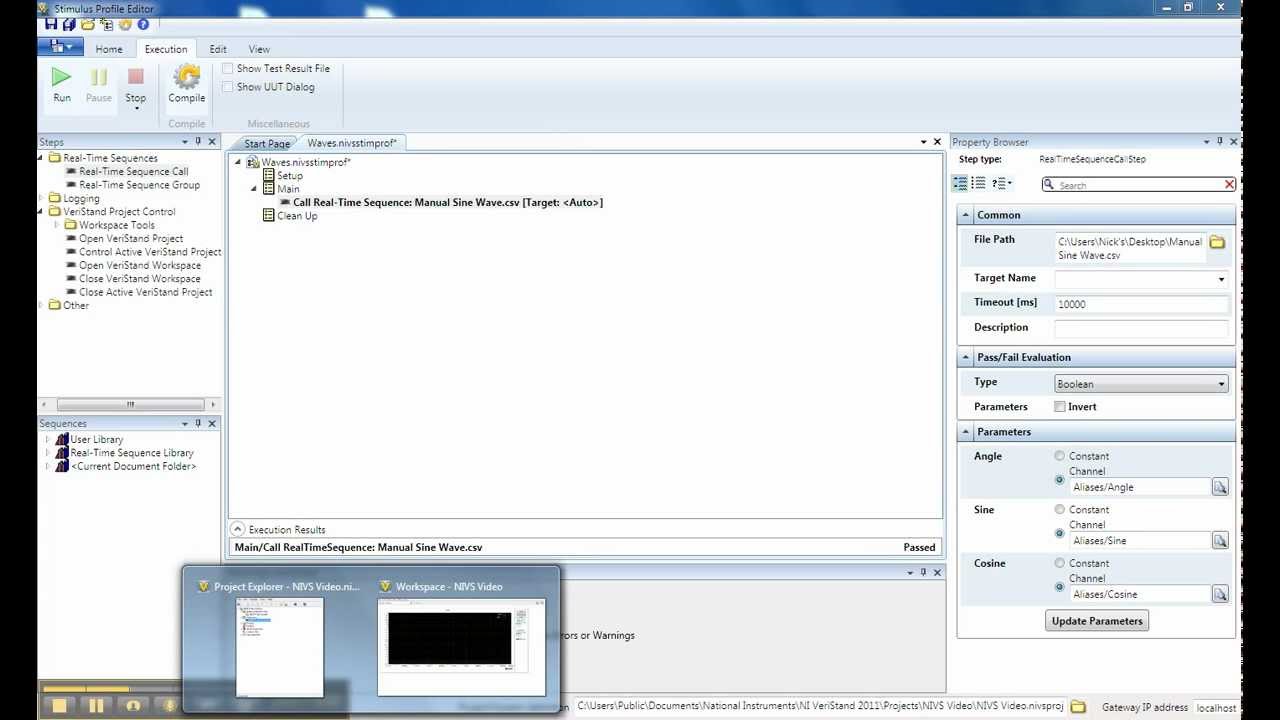1280x720 pixels.
Task: Browse channels for Angle parameter
Action: coord(1220,487)
